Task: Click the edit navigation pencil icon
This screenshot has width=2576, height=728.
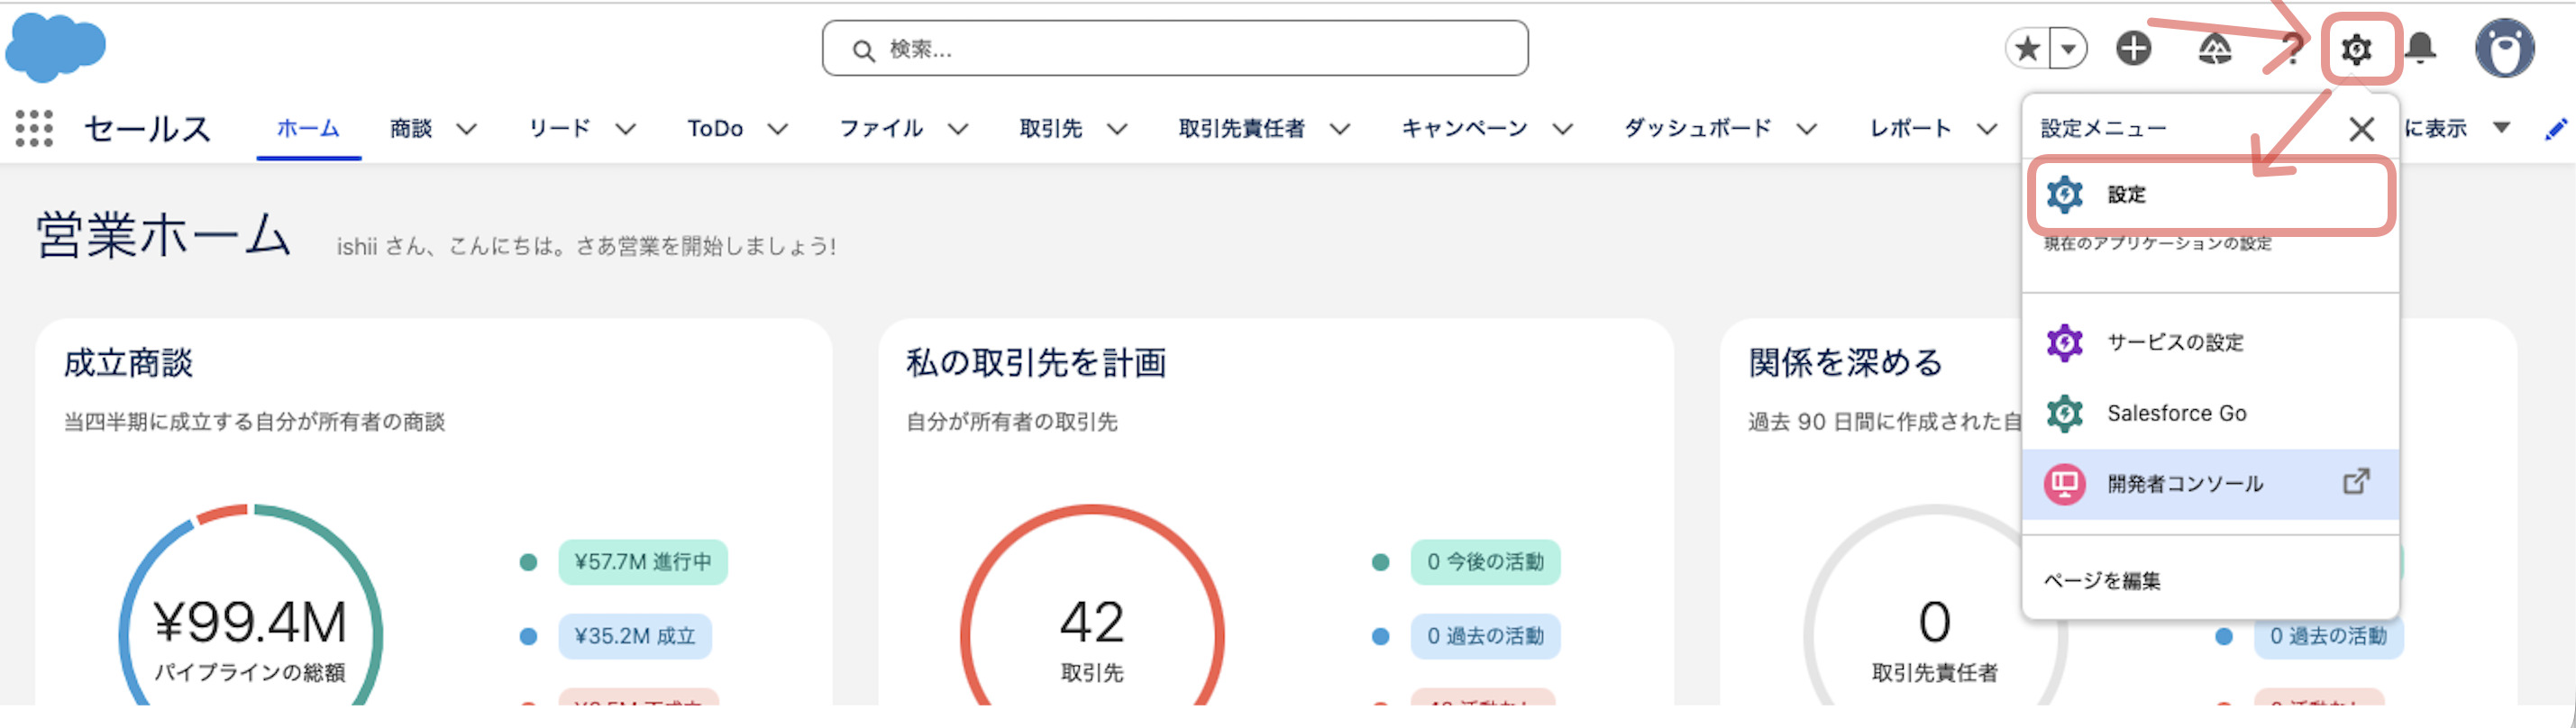Action: 2556,129
